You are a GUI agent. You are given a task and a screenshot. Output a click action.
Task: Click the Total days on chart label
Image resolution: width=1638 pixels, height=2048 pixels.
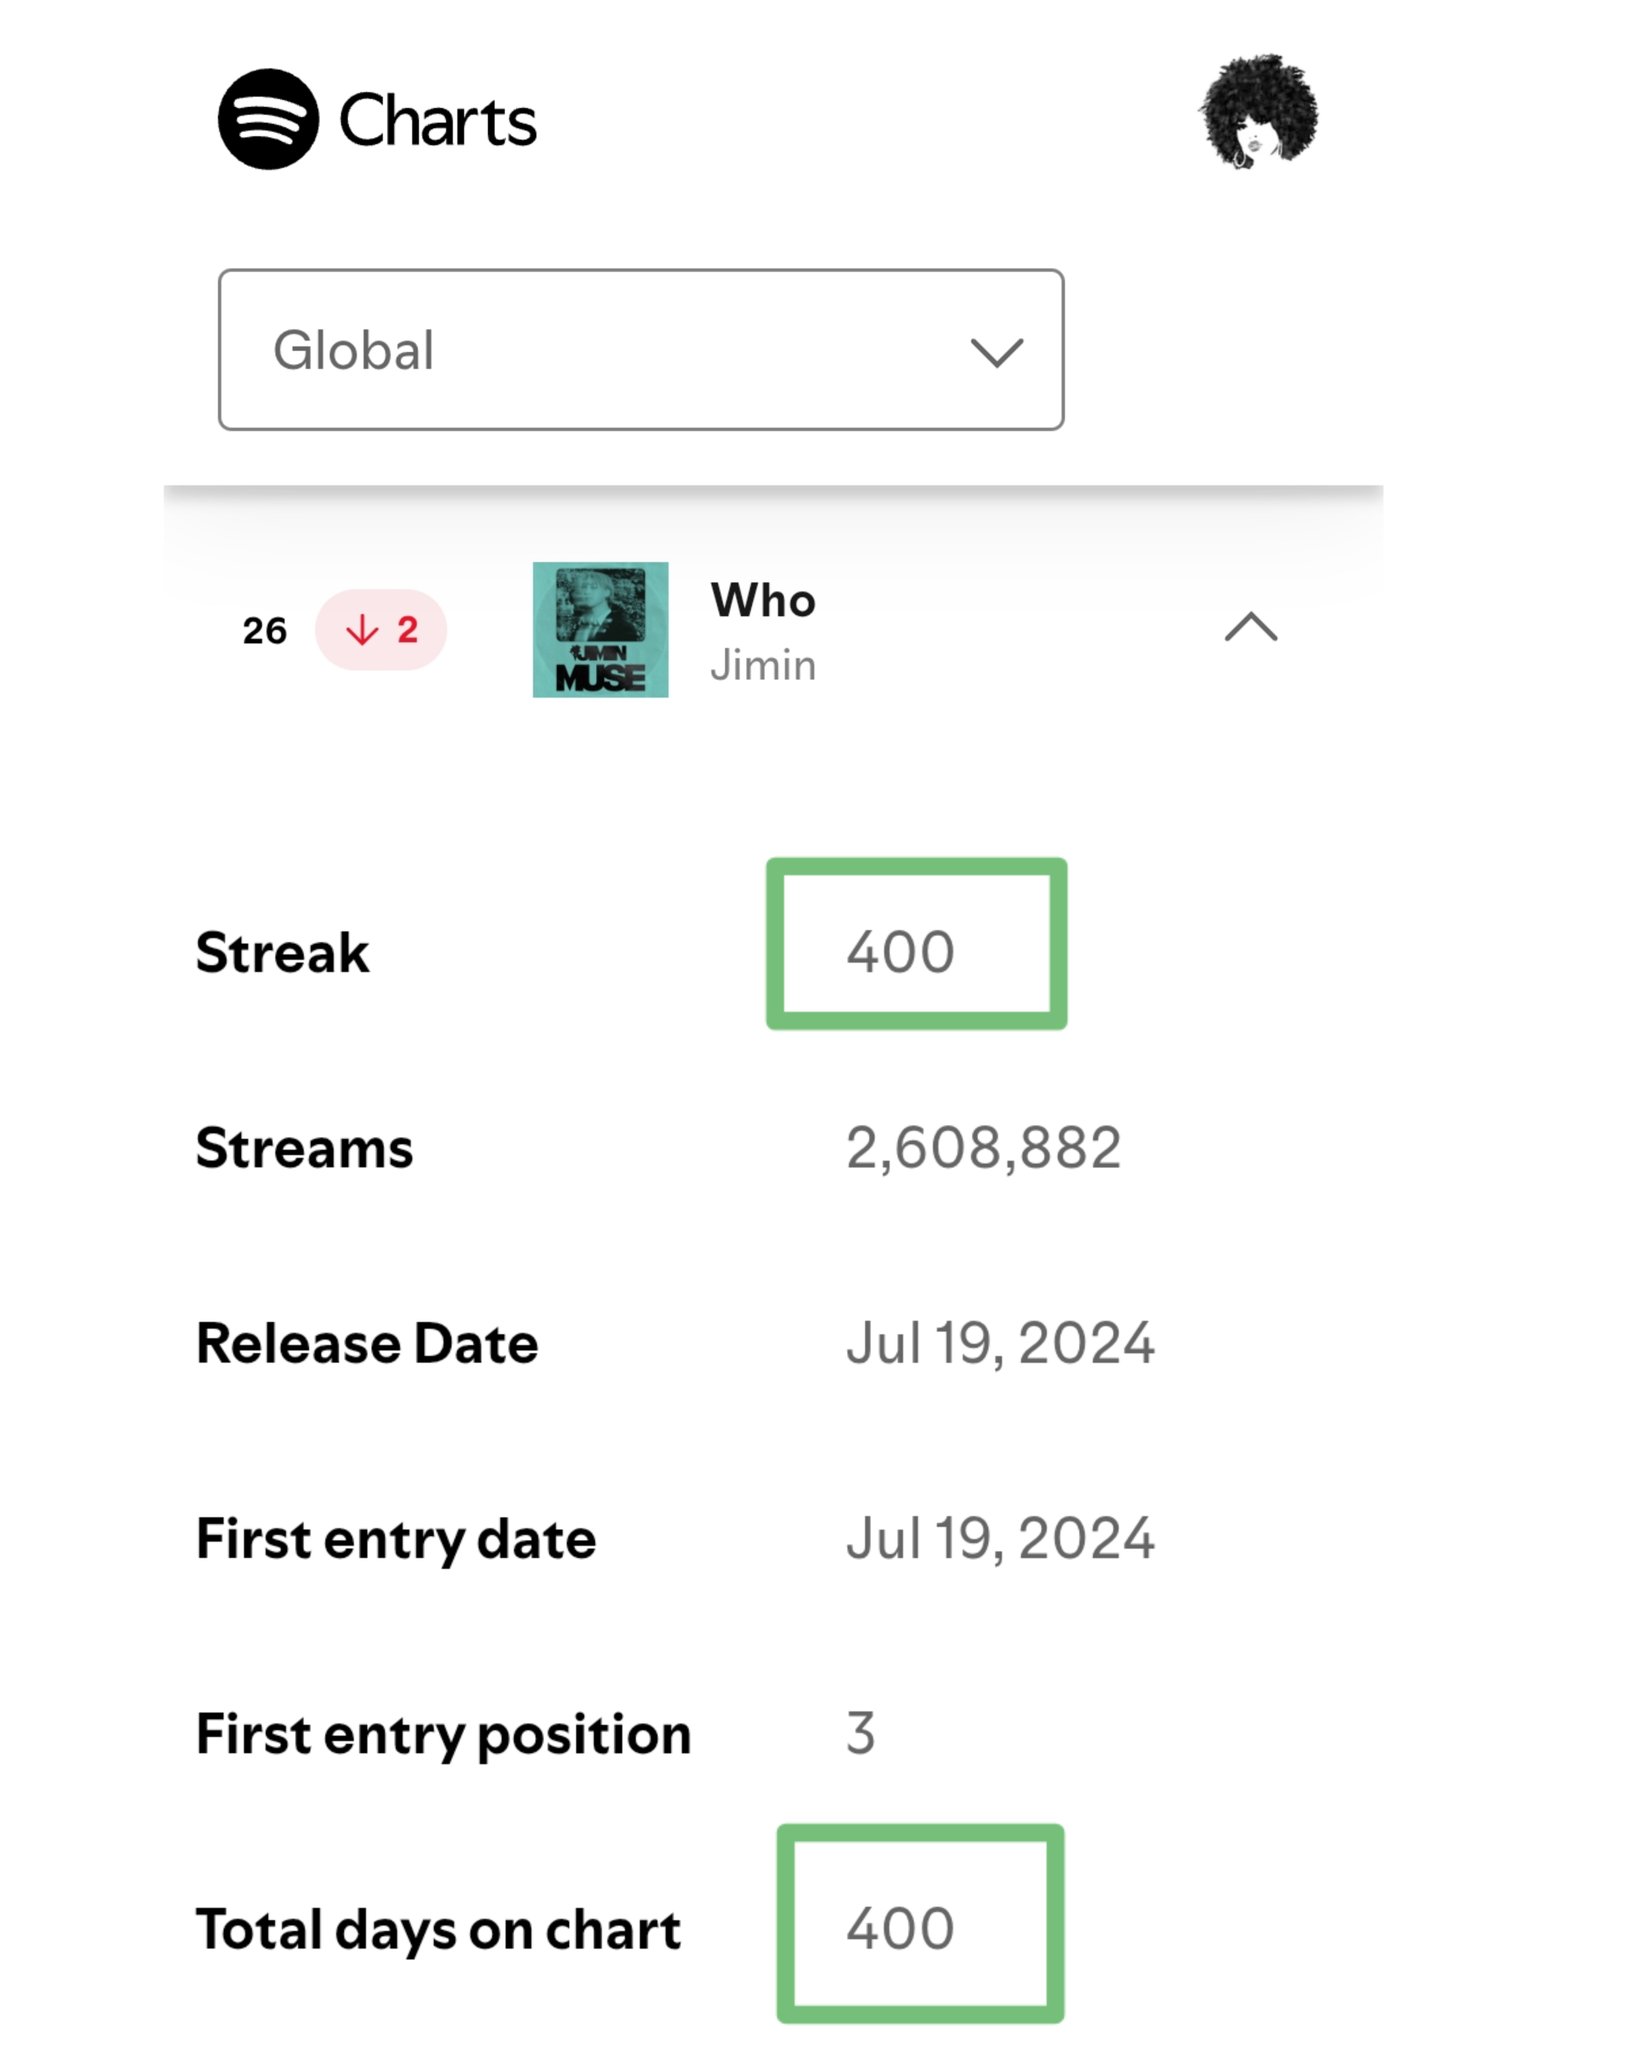click(438, 1929)
